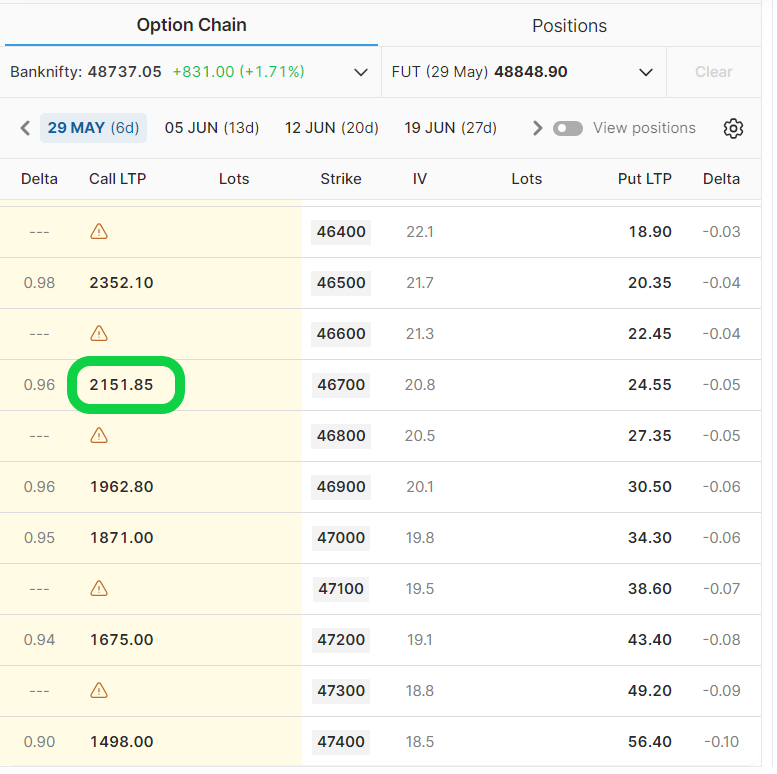Select the 29 MAY (6d) expiry

point(93,128)
